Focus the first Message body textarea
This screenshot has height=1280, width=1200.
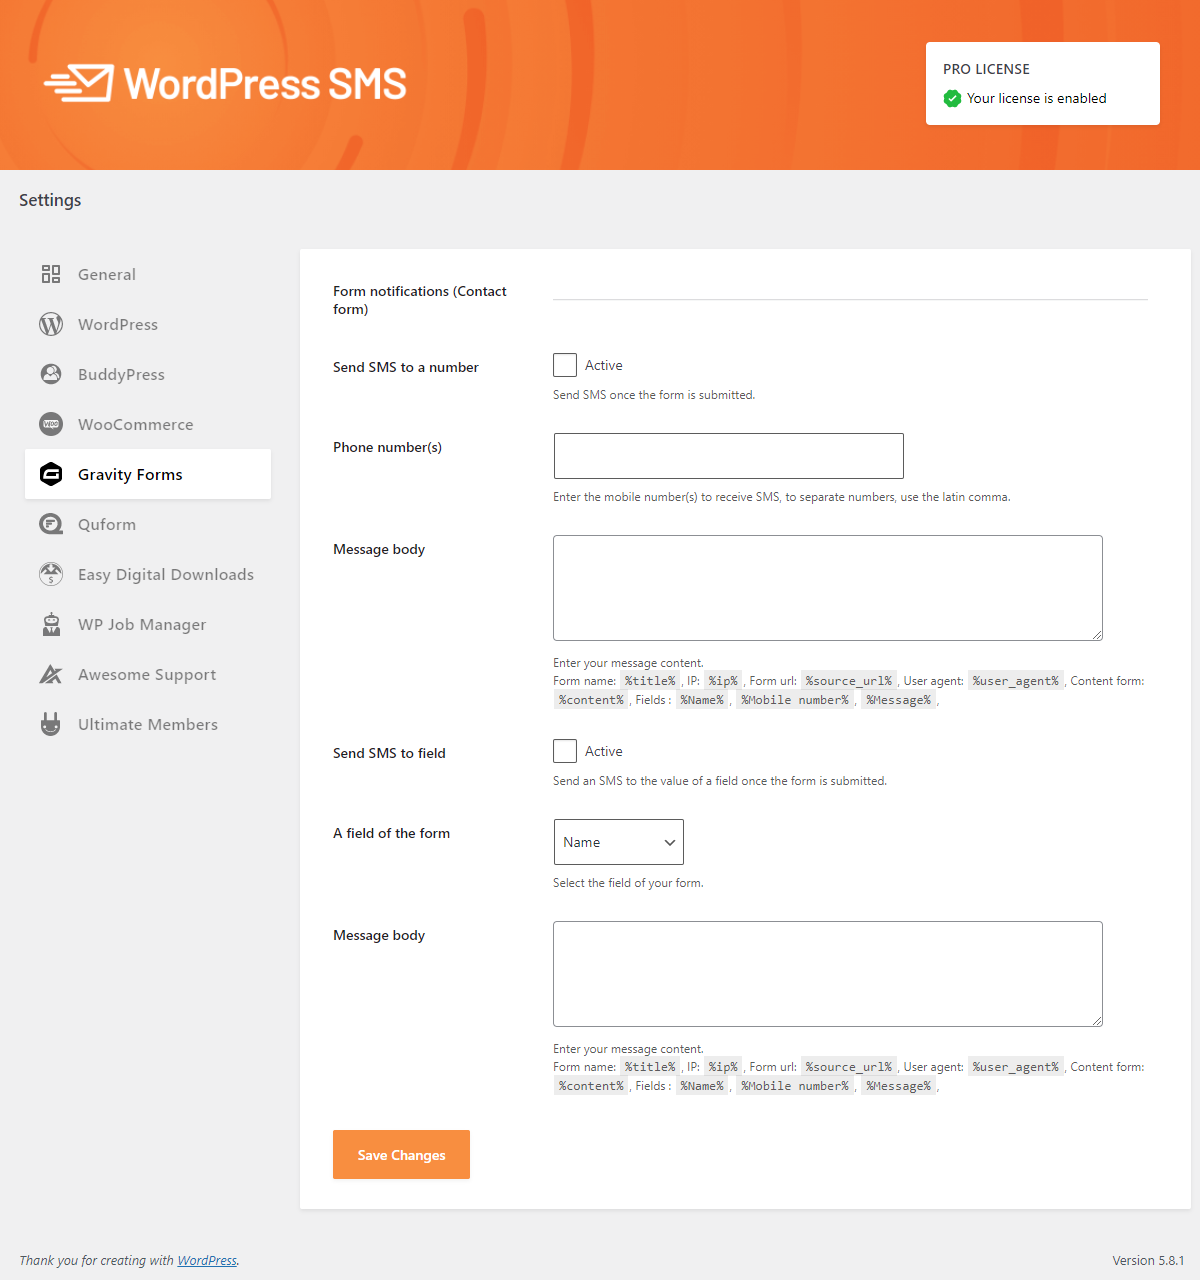click(828, 588)
